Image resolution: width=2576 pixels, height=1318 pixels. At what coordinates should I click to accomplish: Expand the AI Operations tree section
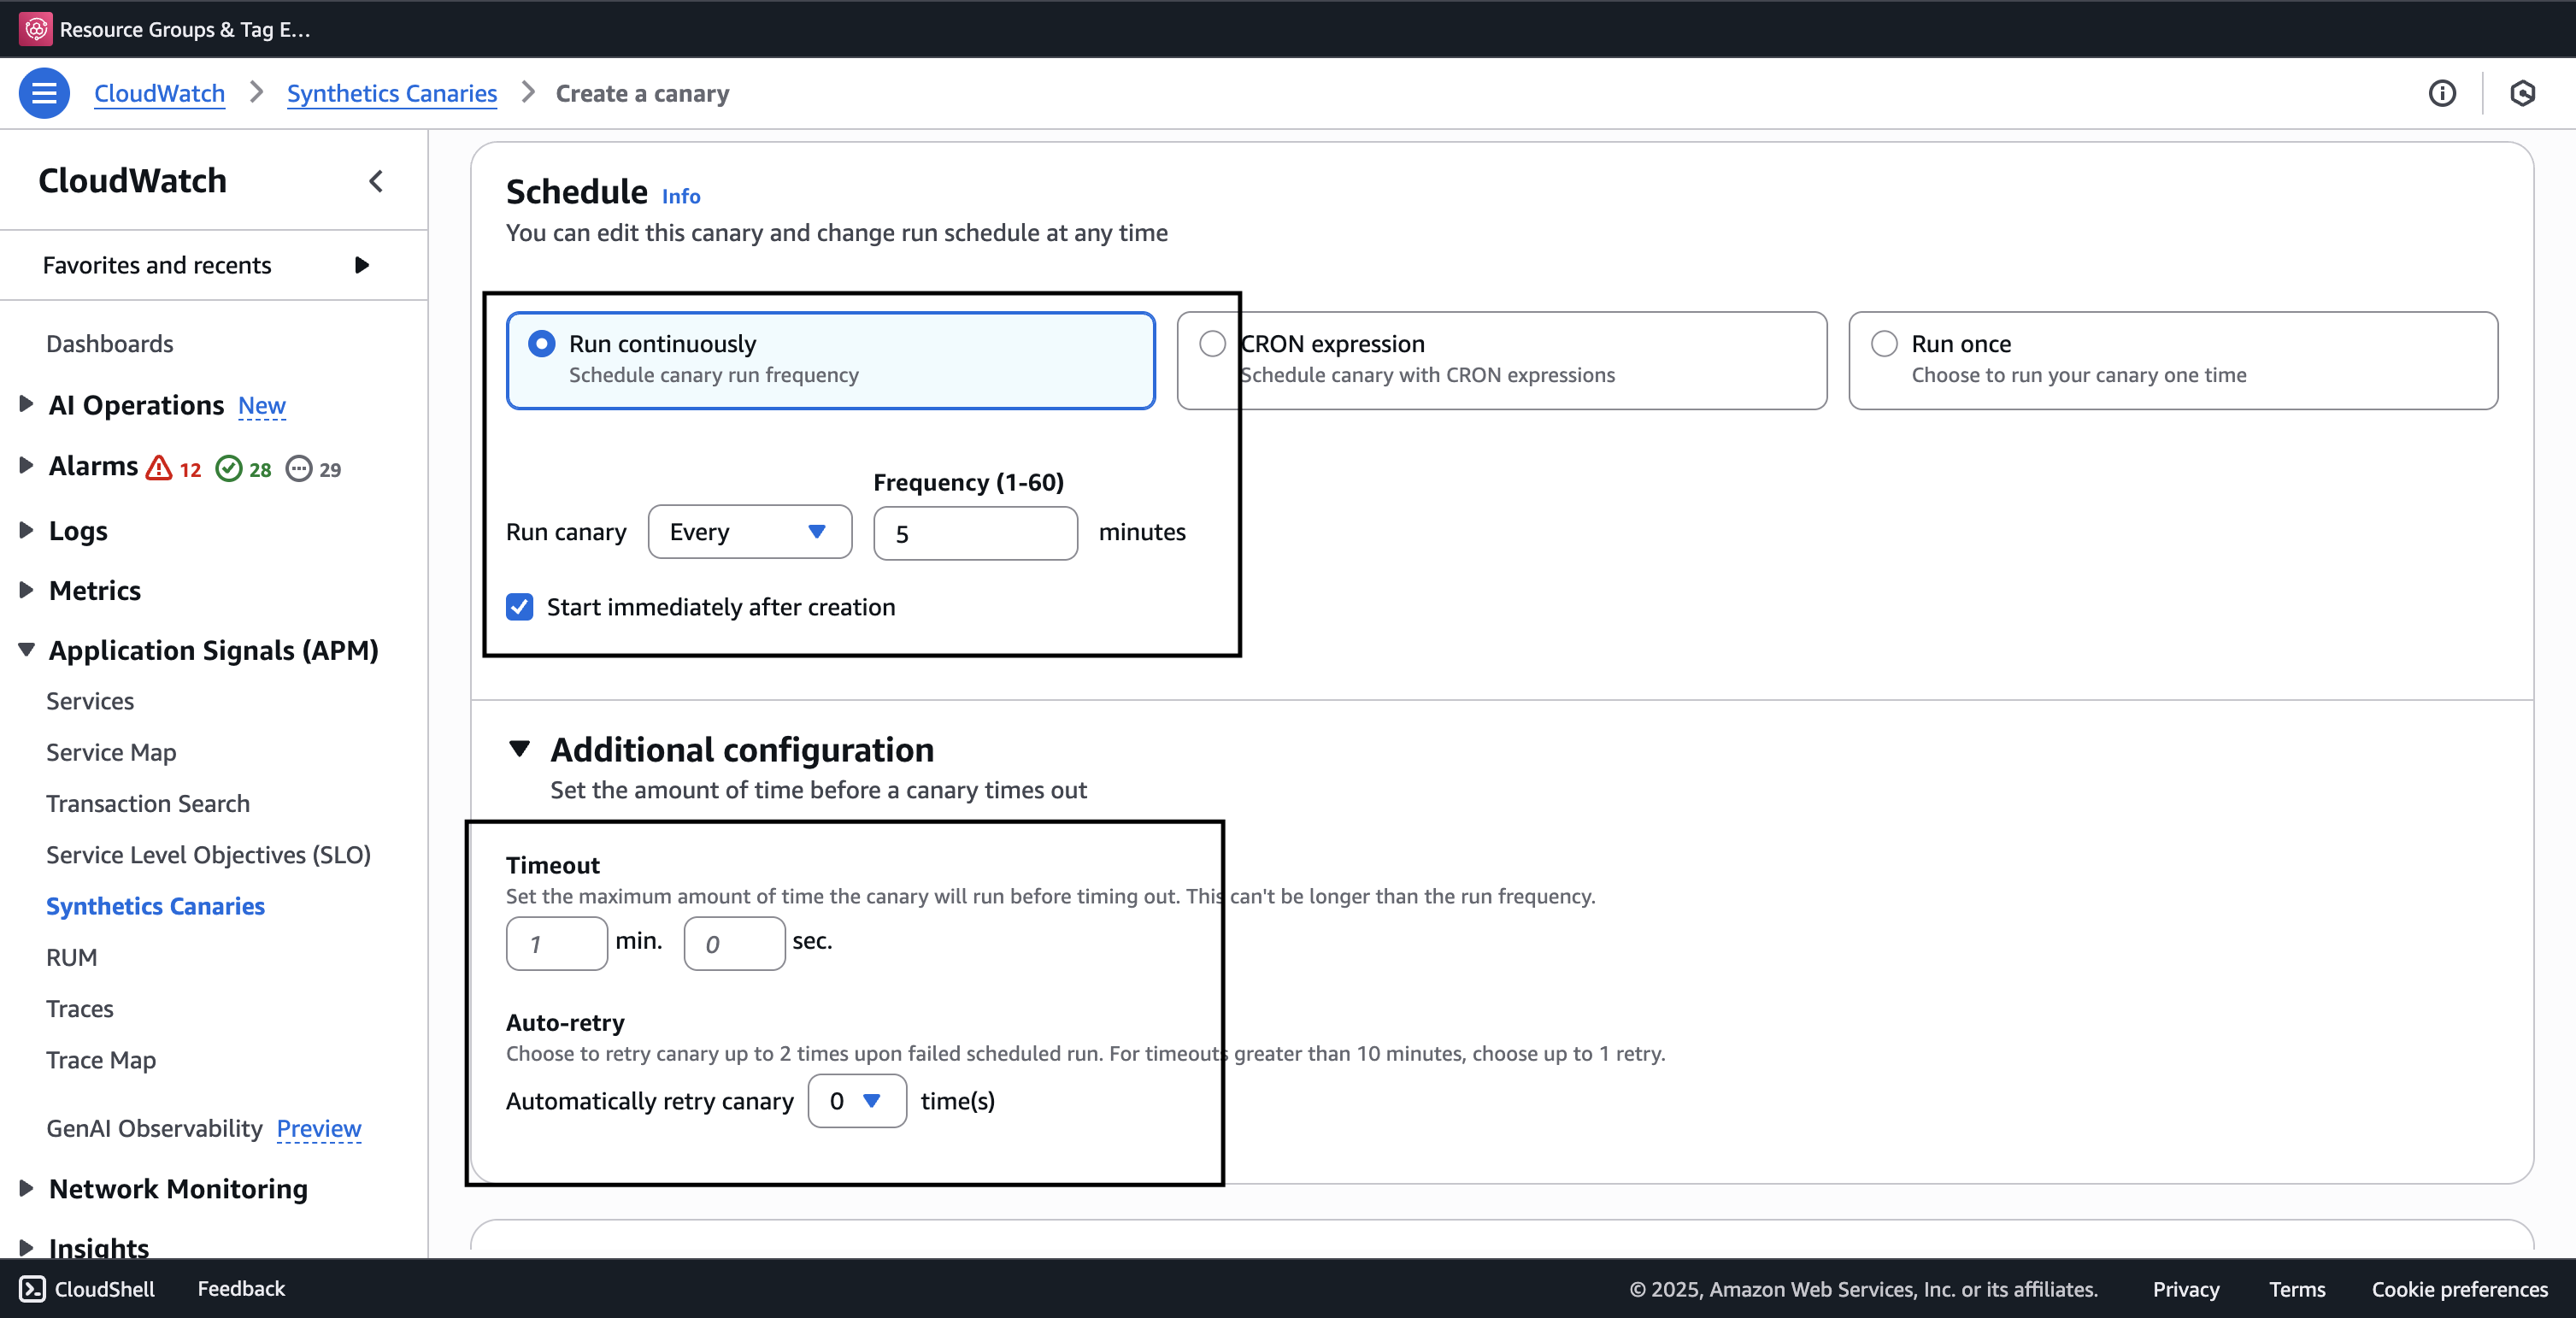(27, 404)
